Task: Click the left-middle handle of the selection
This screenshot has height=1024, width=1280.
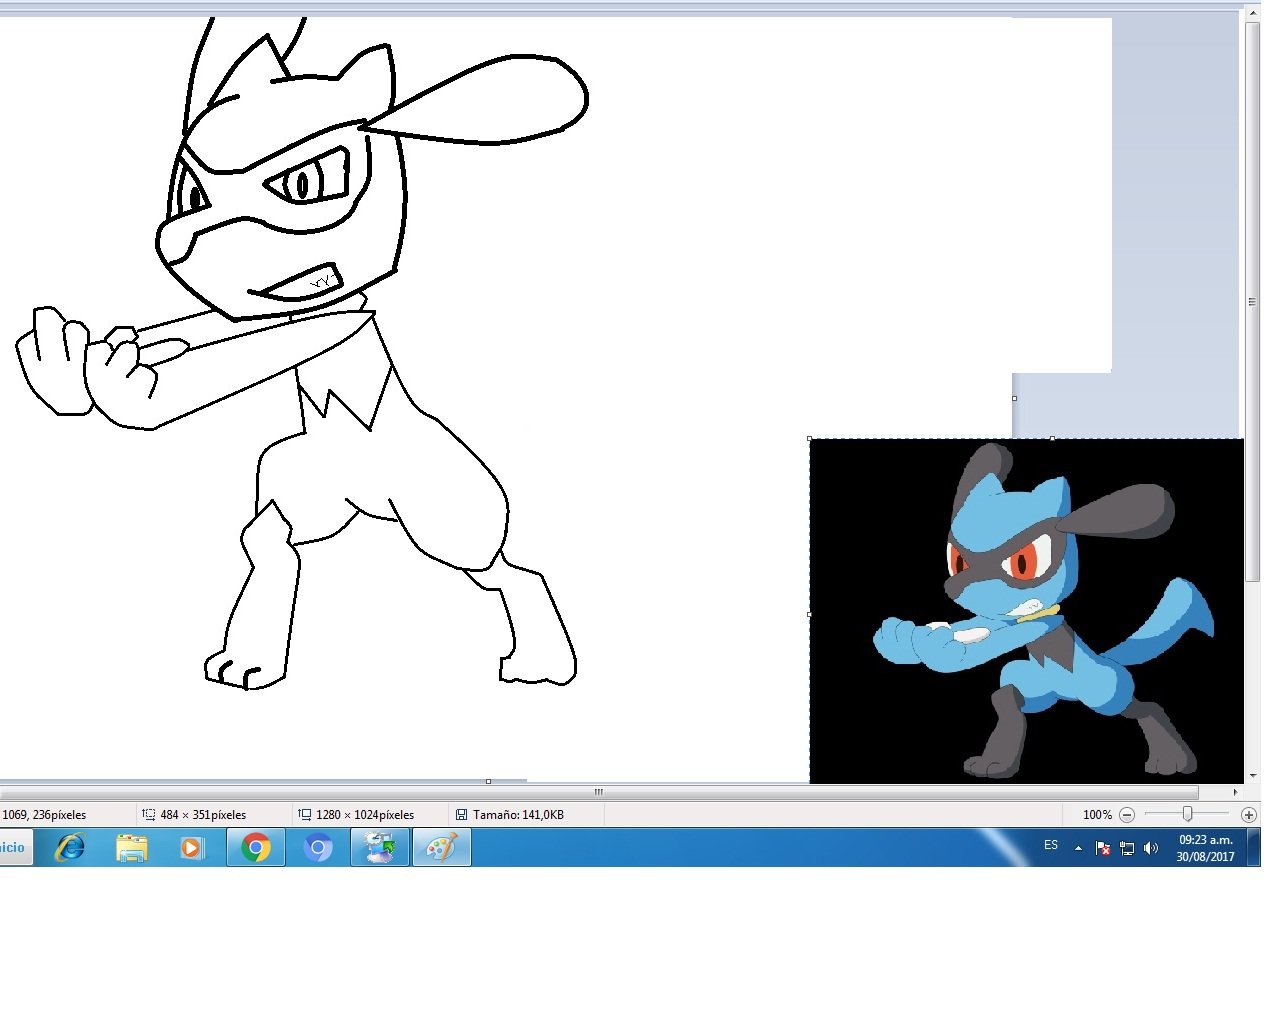Action: click(x=809, y=614)
